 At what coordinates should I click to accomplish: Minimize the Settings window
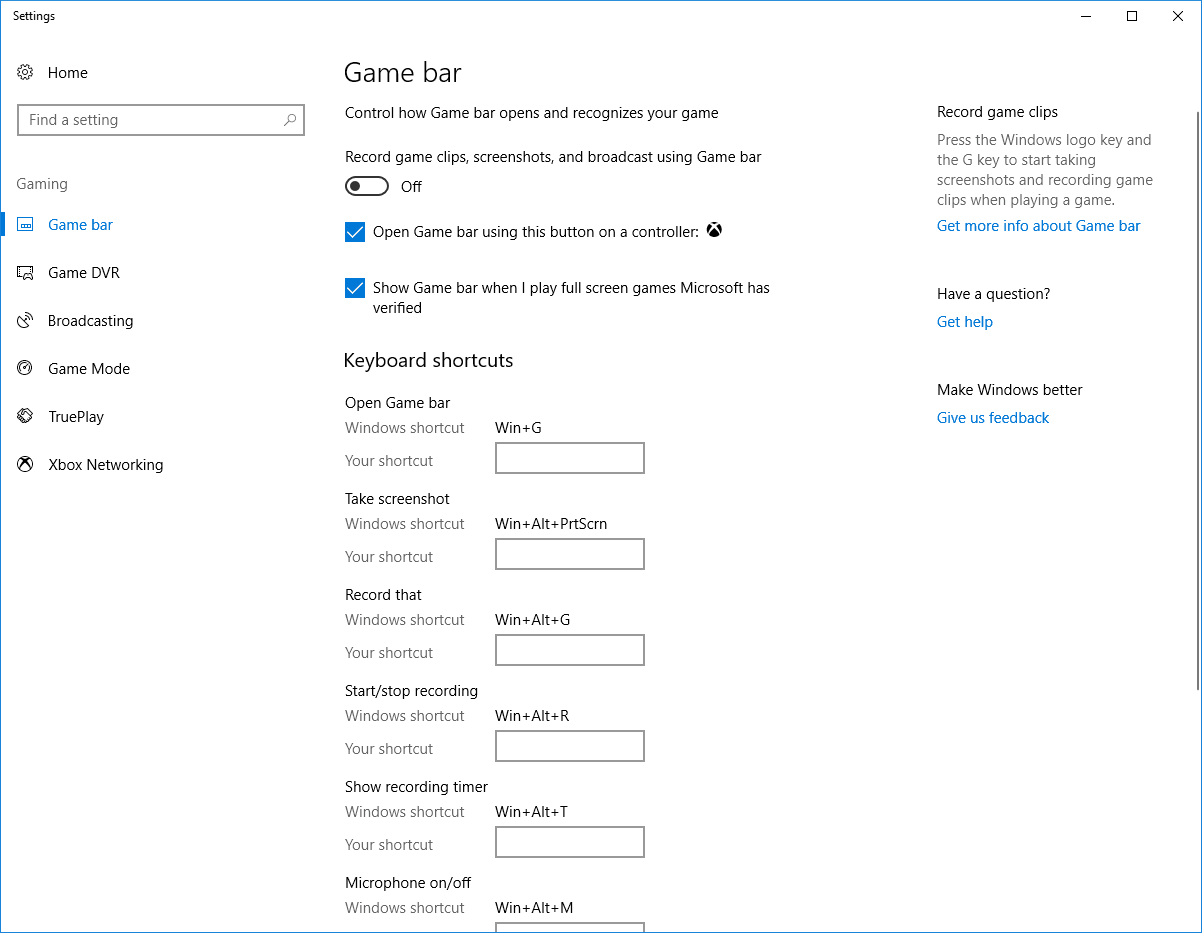(x=1086, y=16)
